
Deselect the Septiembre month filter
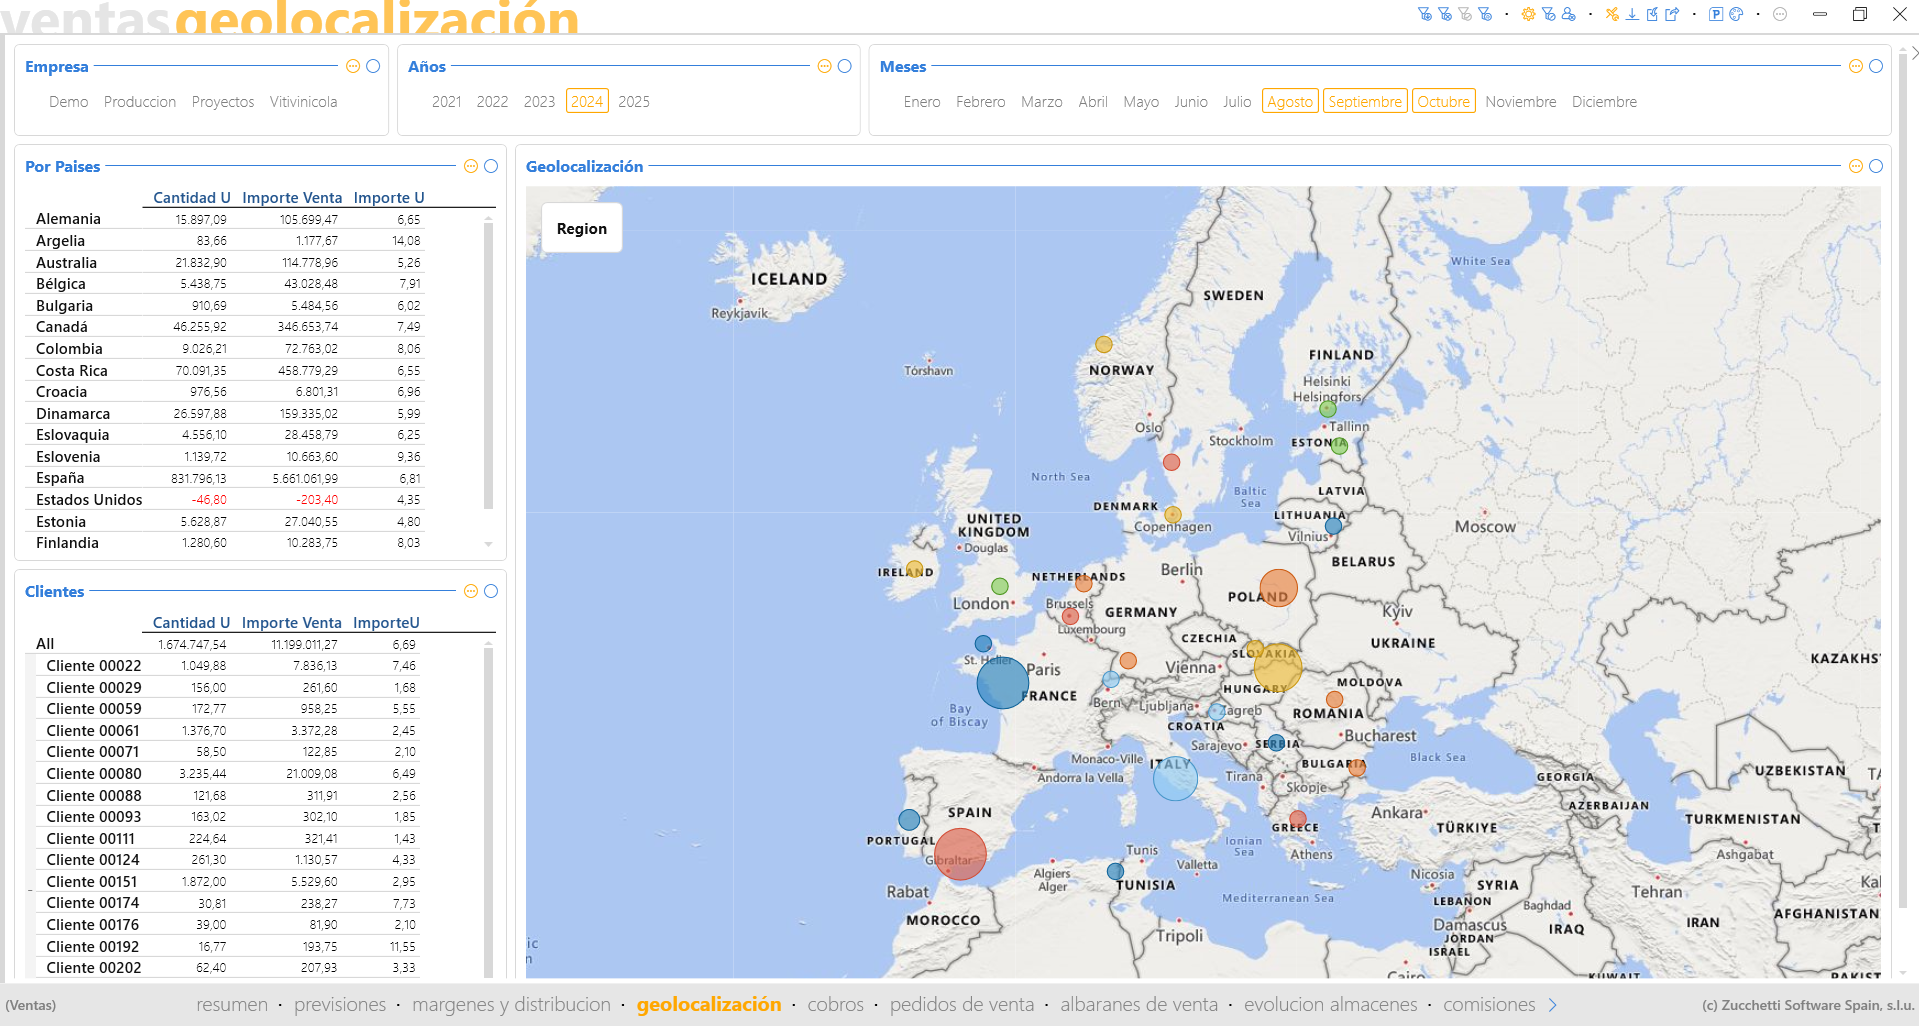1364,102
